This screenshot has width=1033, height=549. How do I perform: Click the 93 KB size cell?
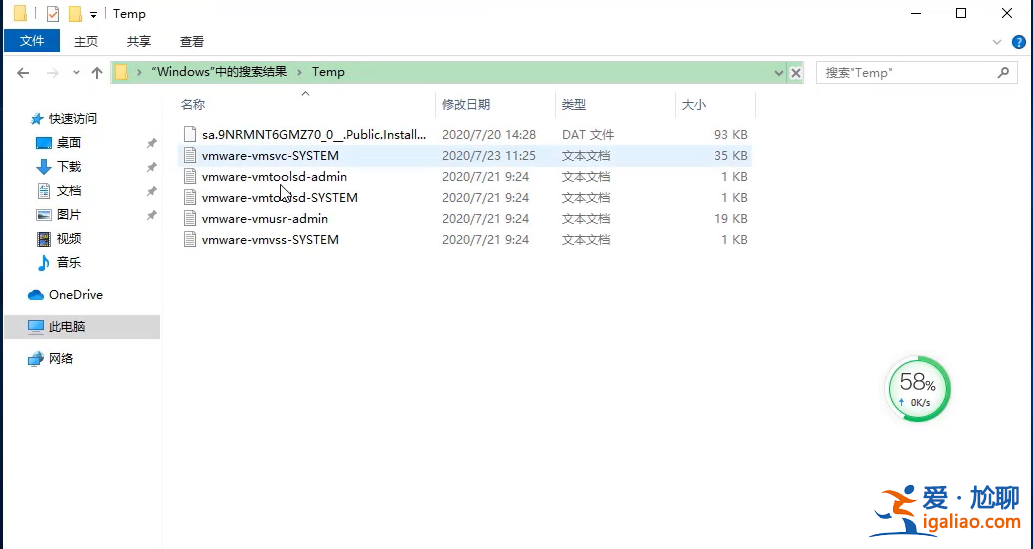click(730, 134)
